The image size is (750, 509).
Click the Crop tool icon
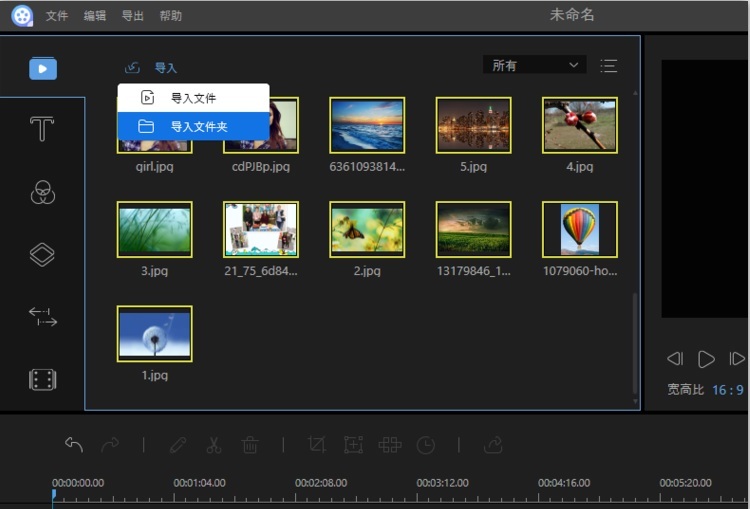317,445
